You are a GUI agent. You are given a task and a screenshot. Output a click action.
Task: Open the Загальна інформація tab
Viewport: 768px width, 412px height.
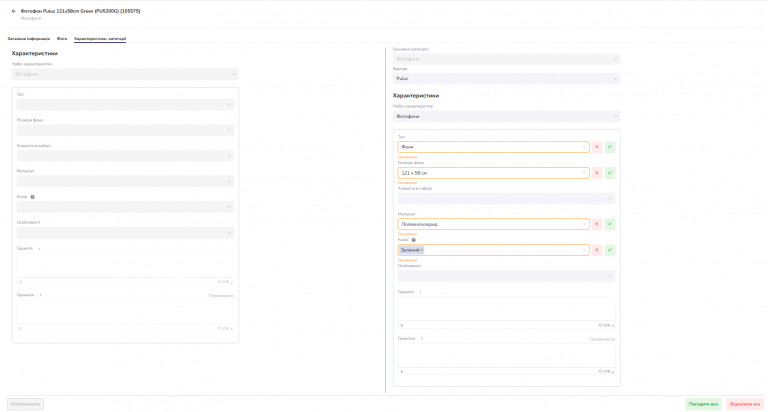[29, 39]
